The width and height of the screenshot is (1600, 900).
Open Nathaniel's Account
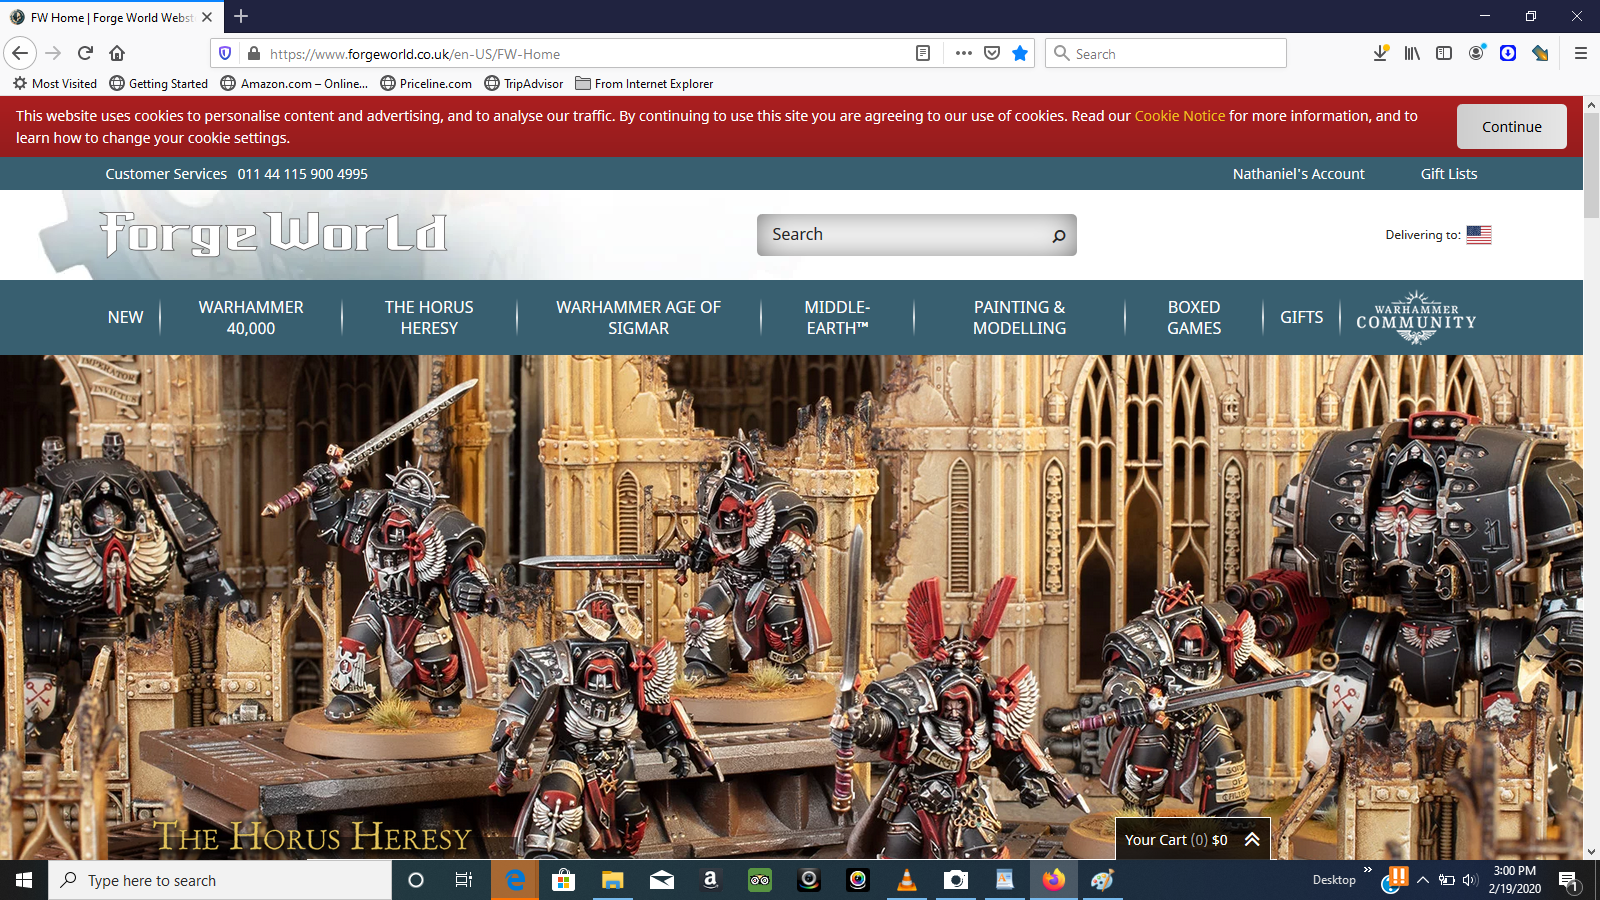(1298, 174)
